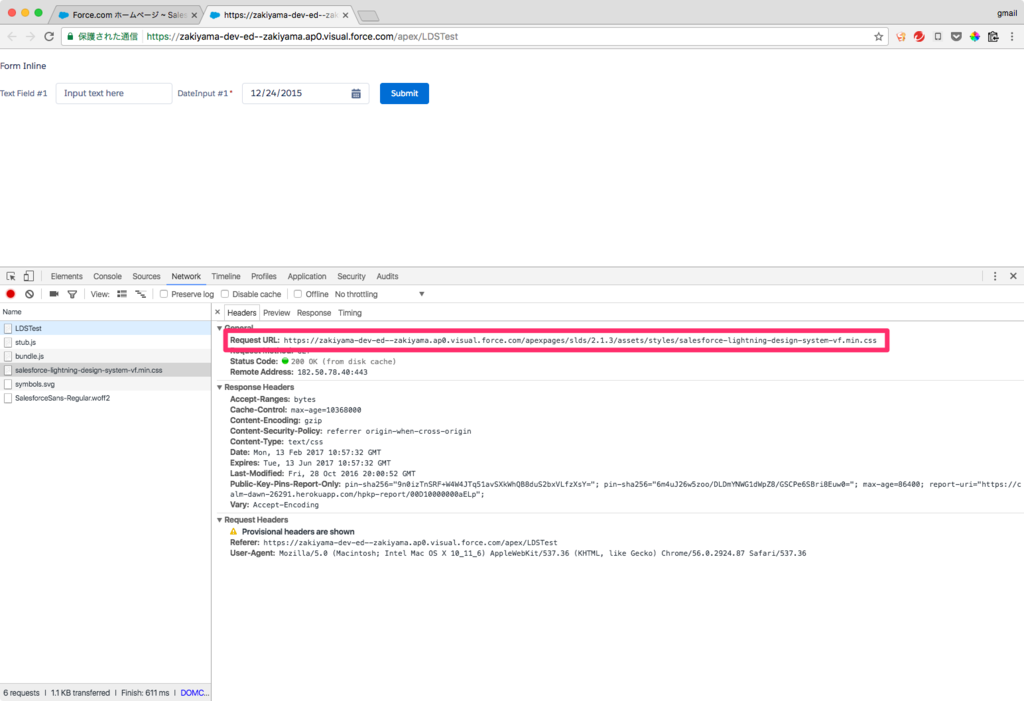Viewport: 1024px width, 701px height.
Task: Toggle the capture screenshots camera icon
Action: [x=54, y=294]
